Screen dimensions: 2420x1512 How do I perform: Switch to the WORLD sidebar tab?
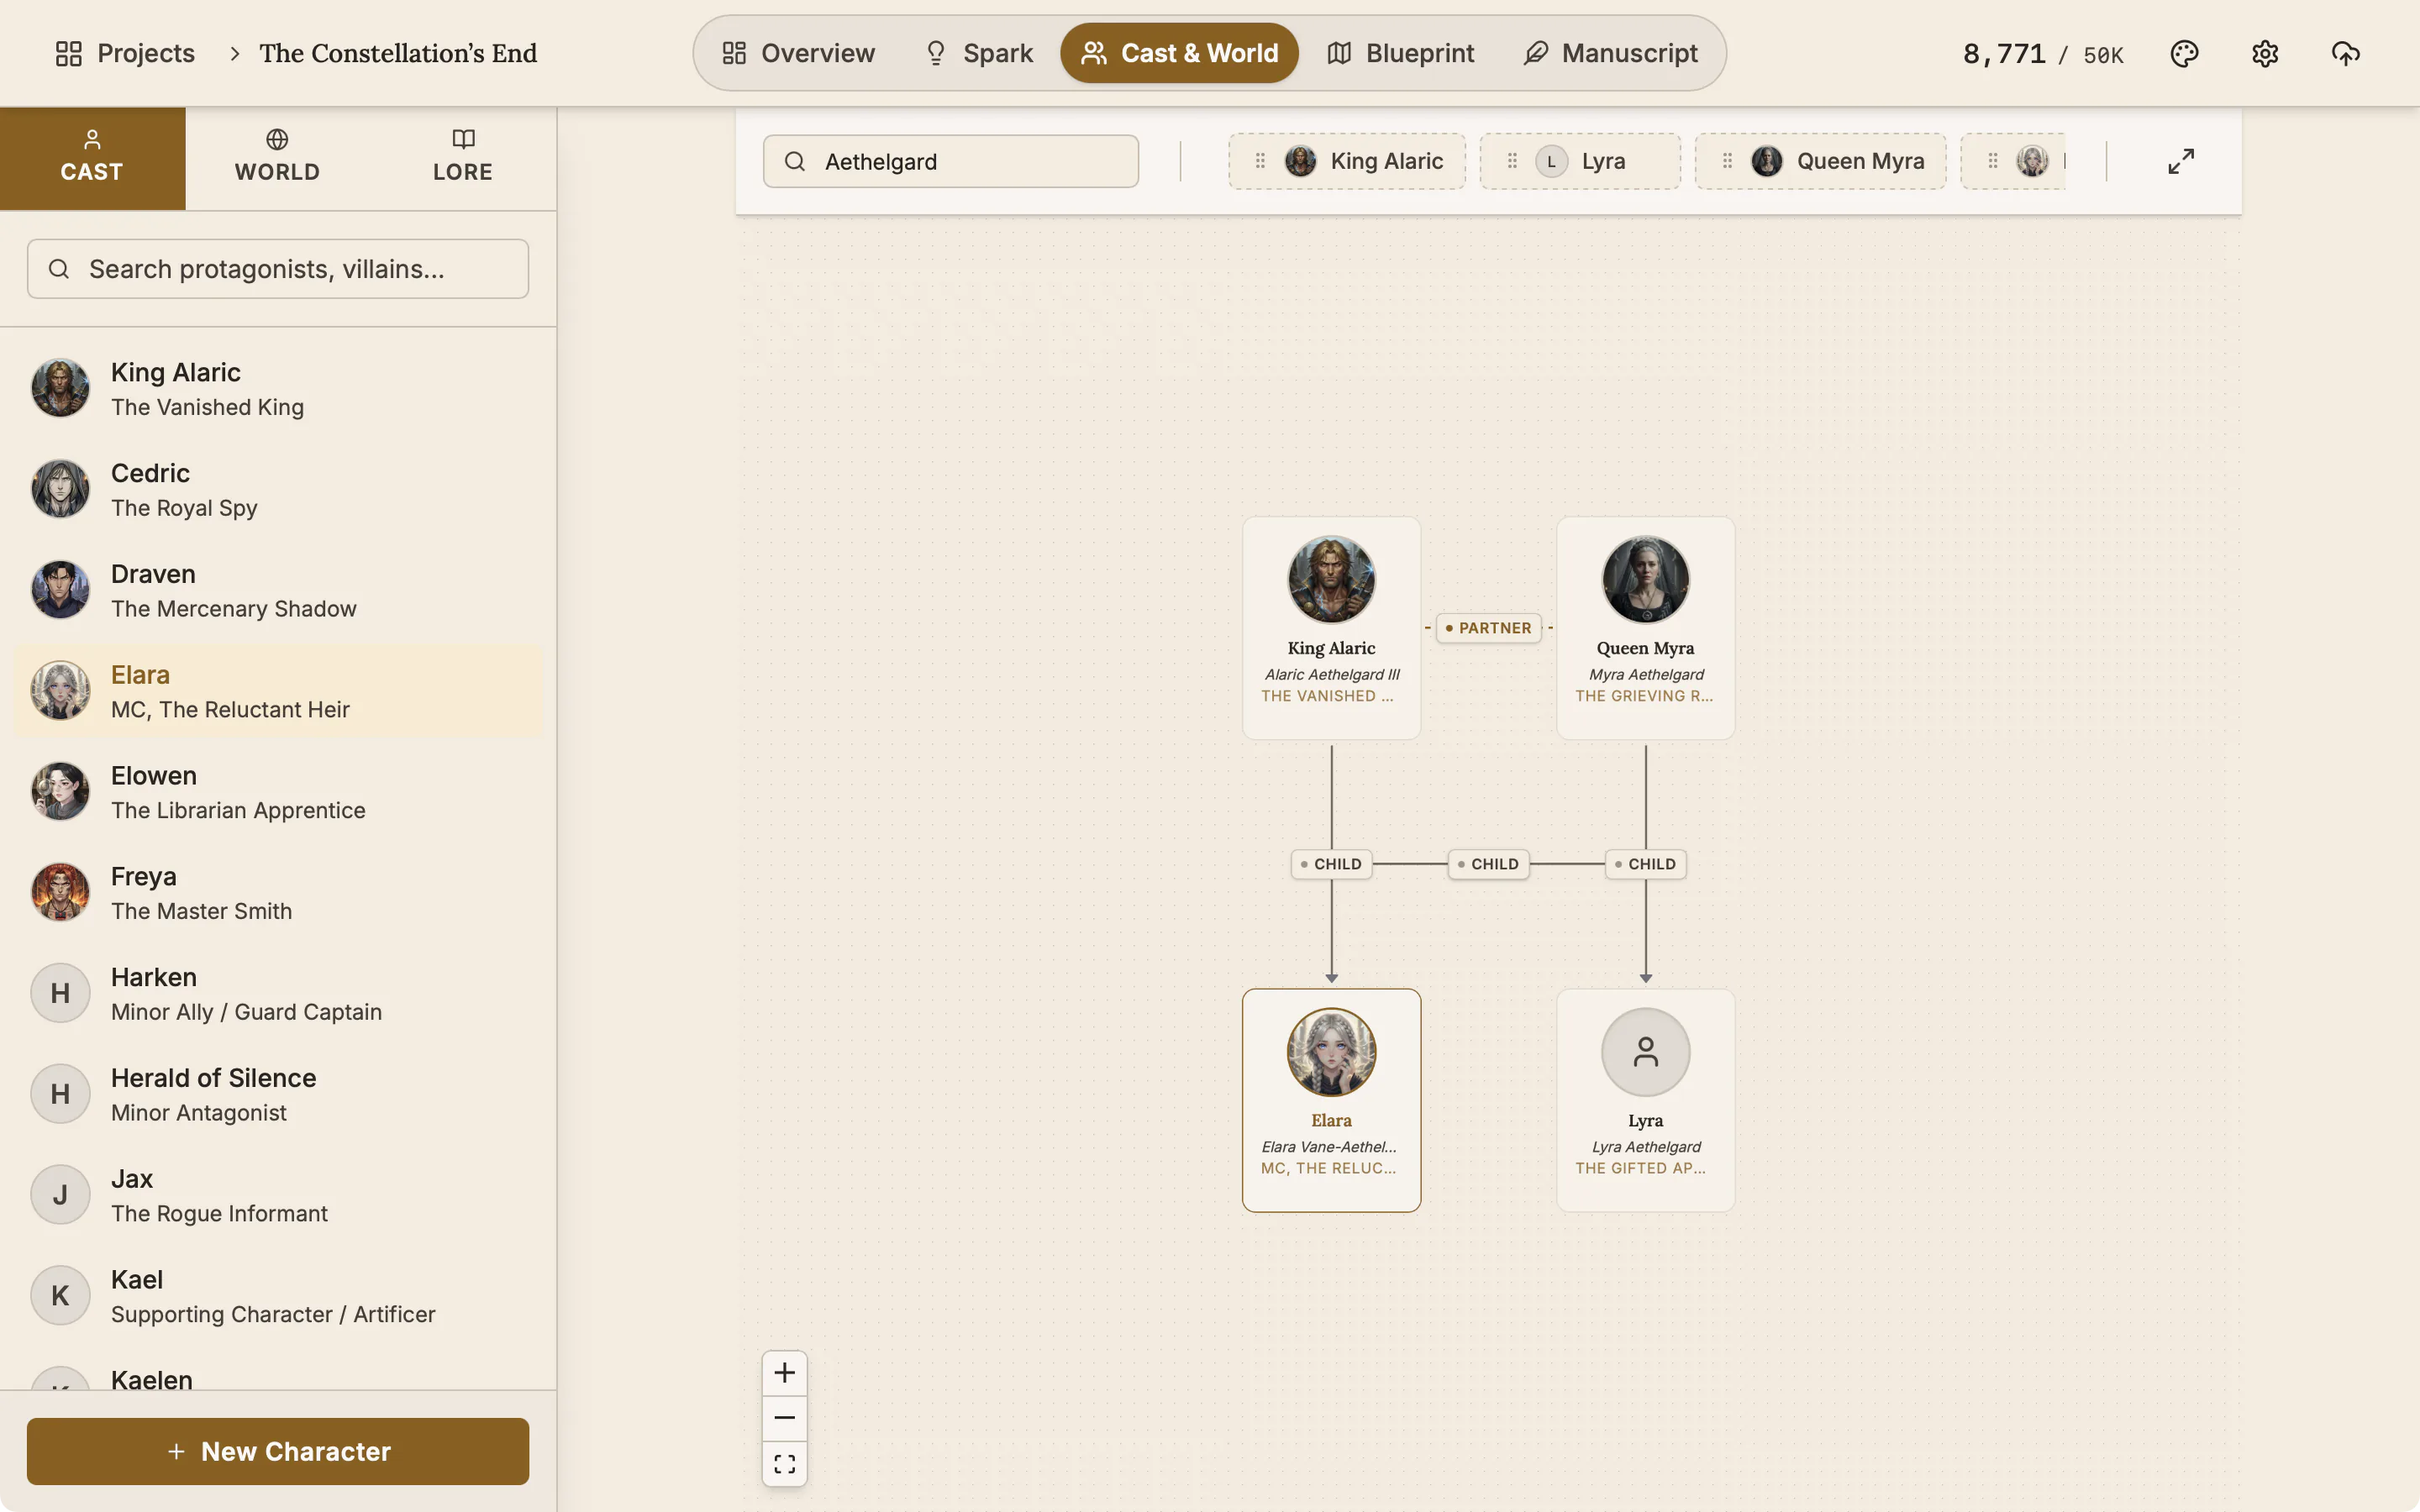[x=277, y=158]
